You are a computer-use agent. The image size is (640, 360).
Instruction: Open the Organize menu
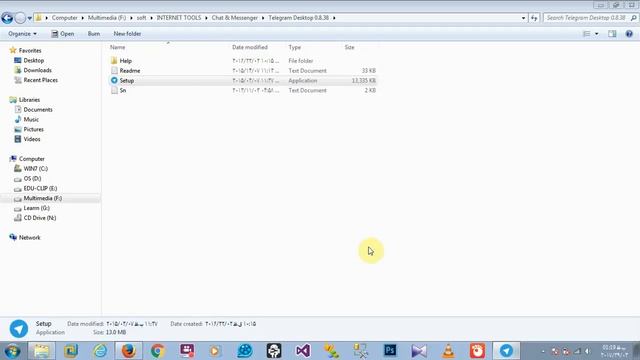click(x=22, y=34)
